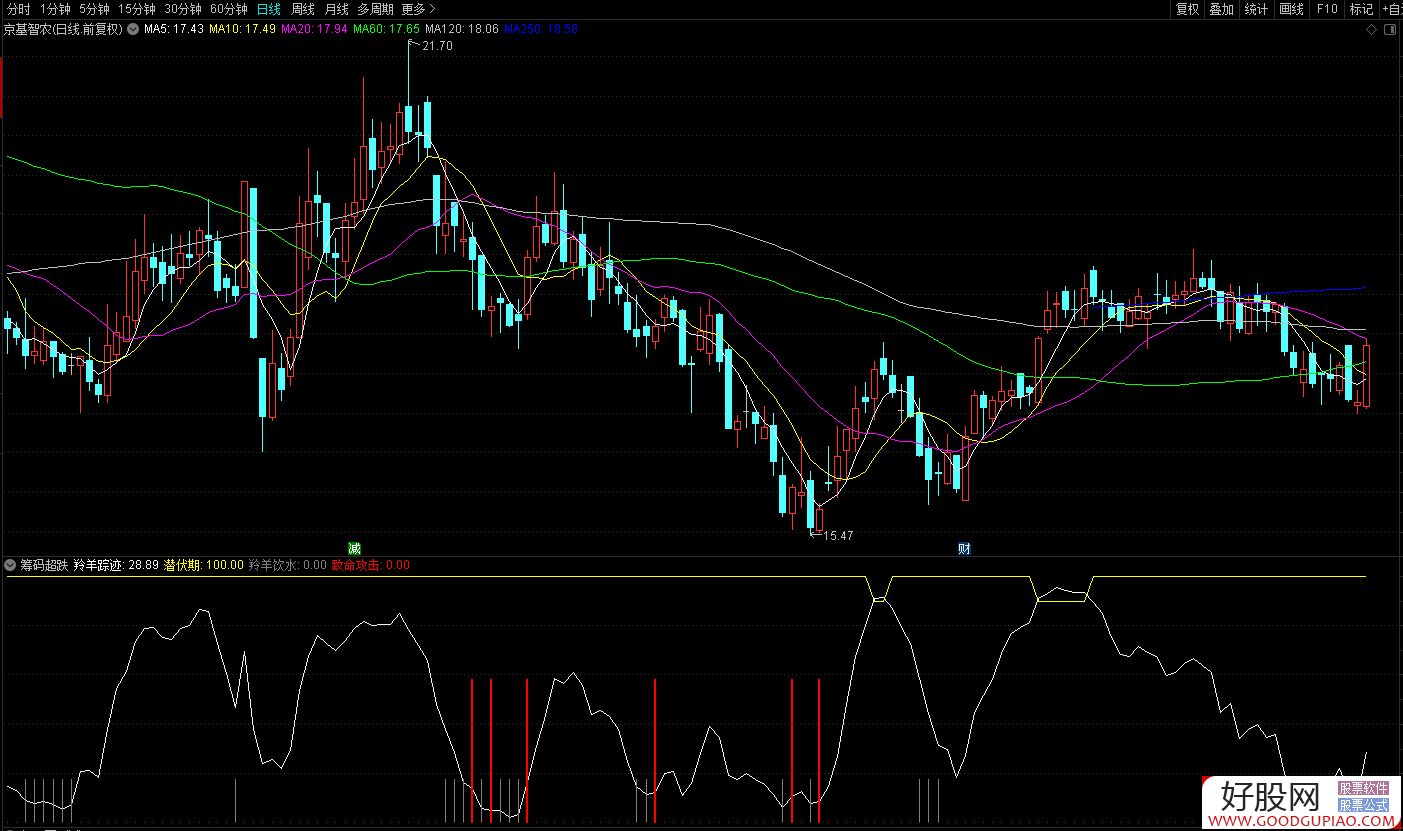This screenshot has height=831, width=1403.
Task: Select the 60分钟 period tab
Action: (229, 9)
